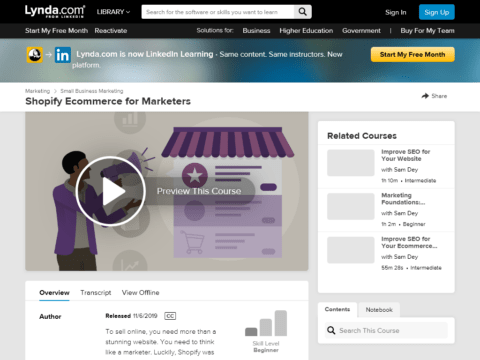Click the Preview This Course label
Screen dimensions: 480x360
pos(199,191)
